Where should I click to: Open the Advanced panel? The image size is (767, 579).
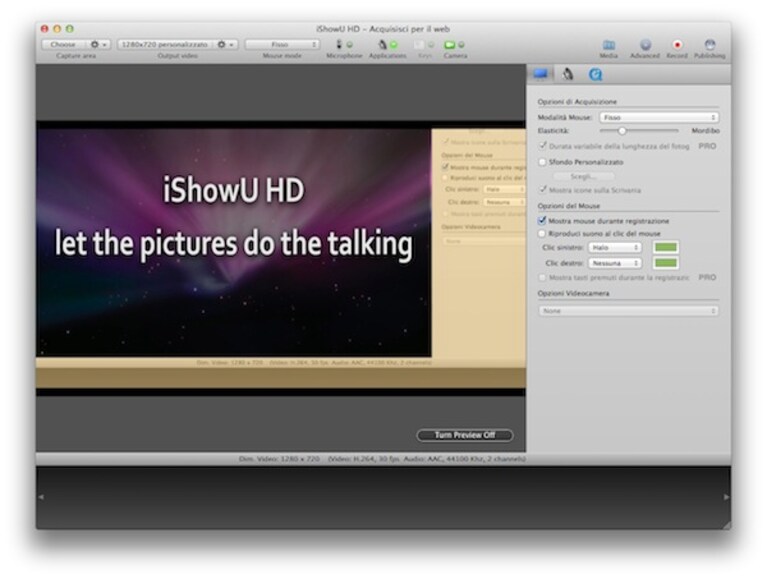(x=645, y=48)
